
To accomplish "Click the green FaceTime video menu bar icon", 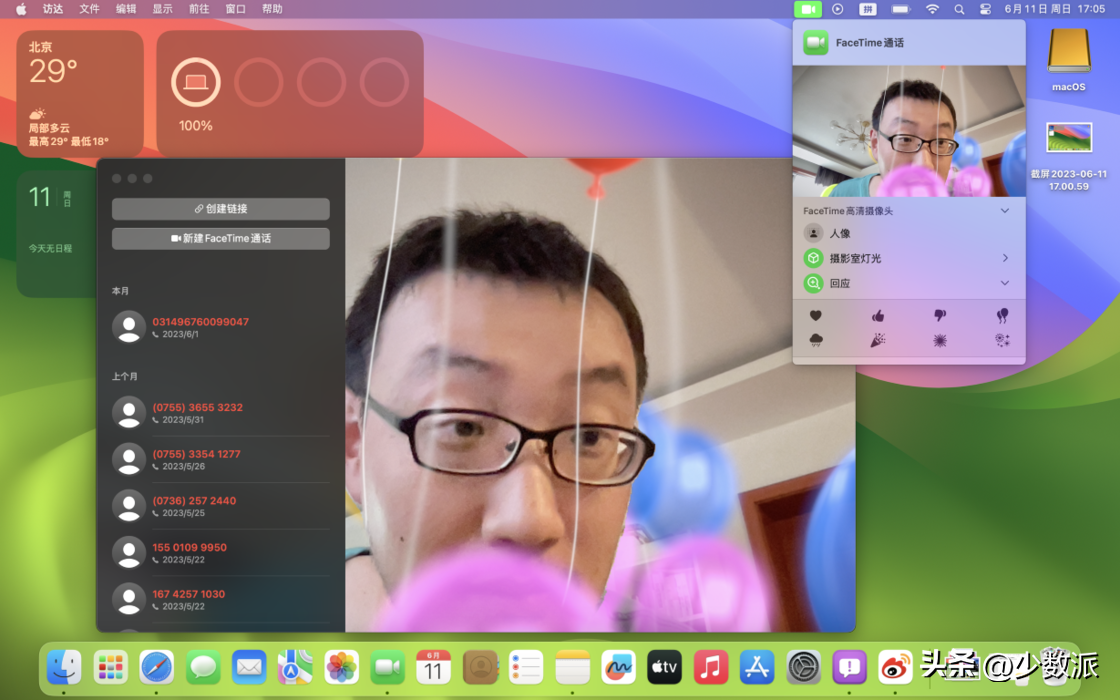I will pos(808,9).
